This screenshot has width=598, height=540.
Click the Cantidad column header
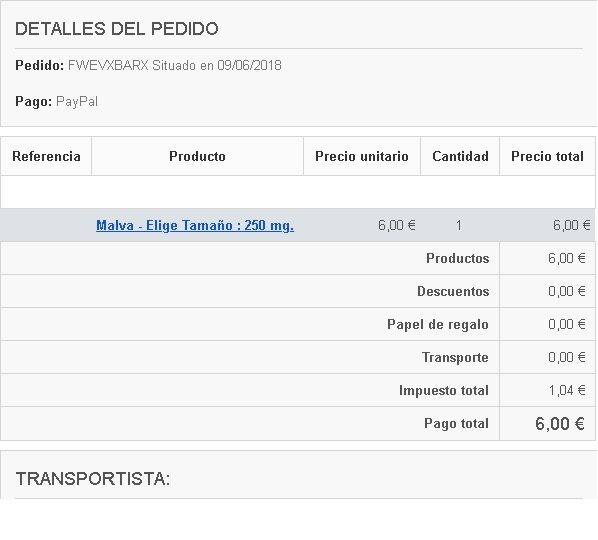click(x=460, y=156)
